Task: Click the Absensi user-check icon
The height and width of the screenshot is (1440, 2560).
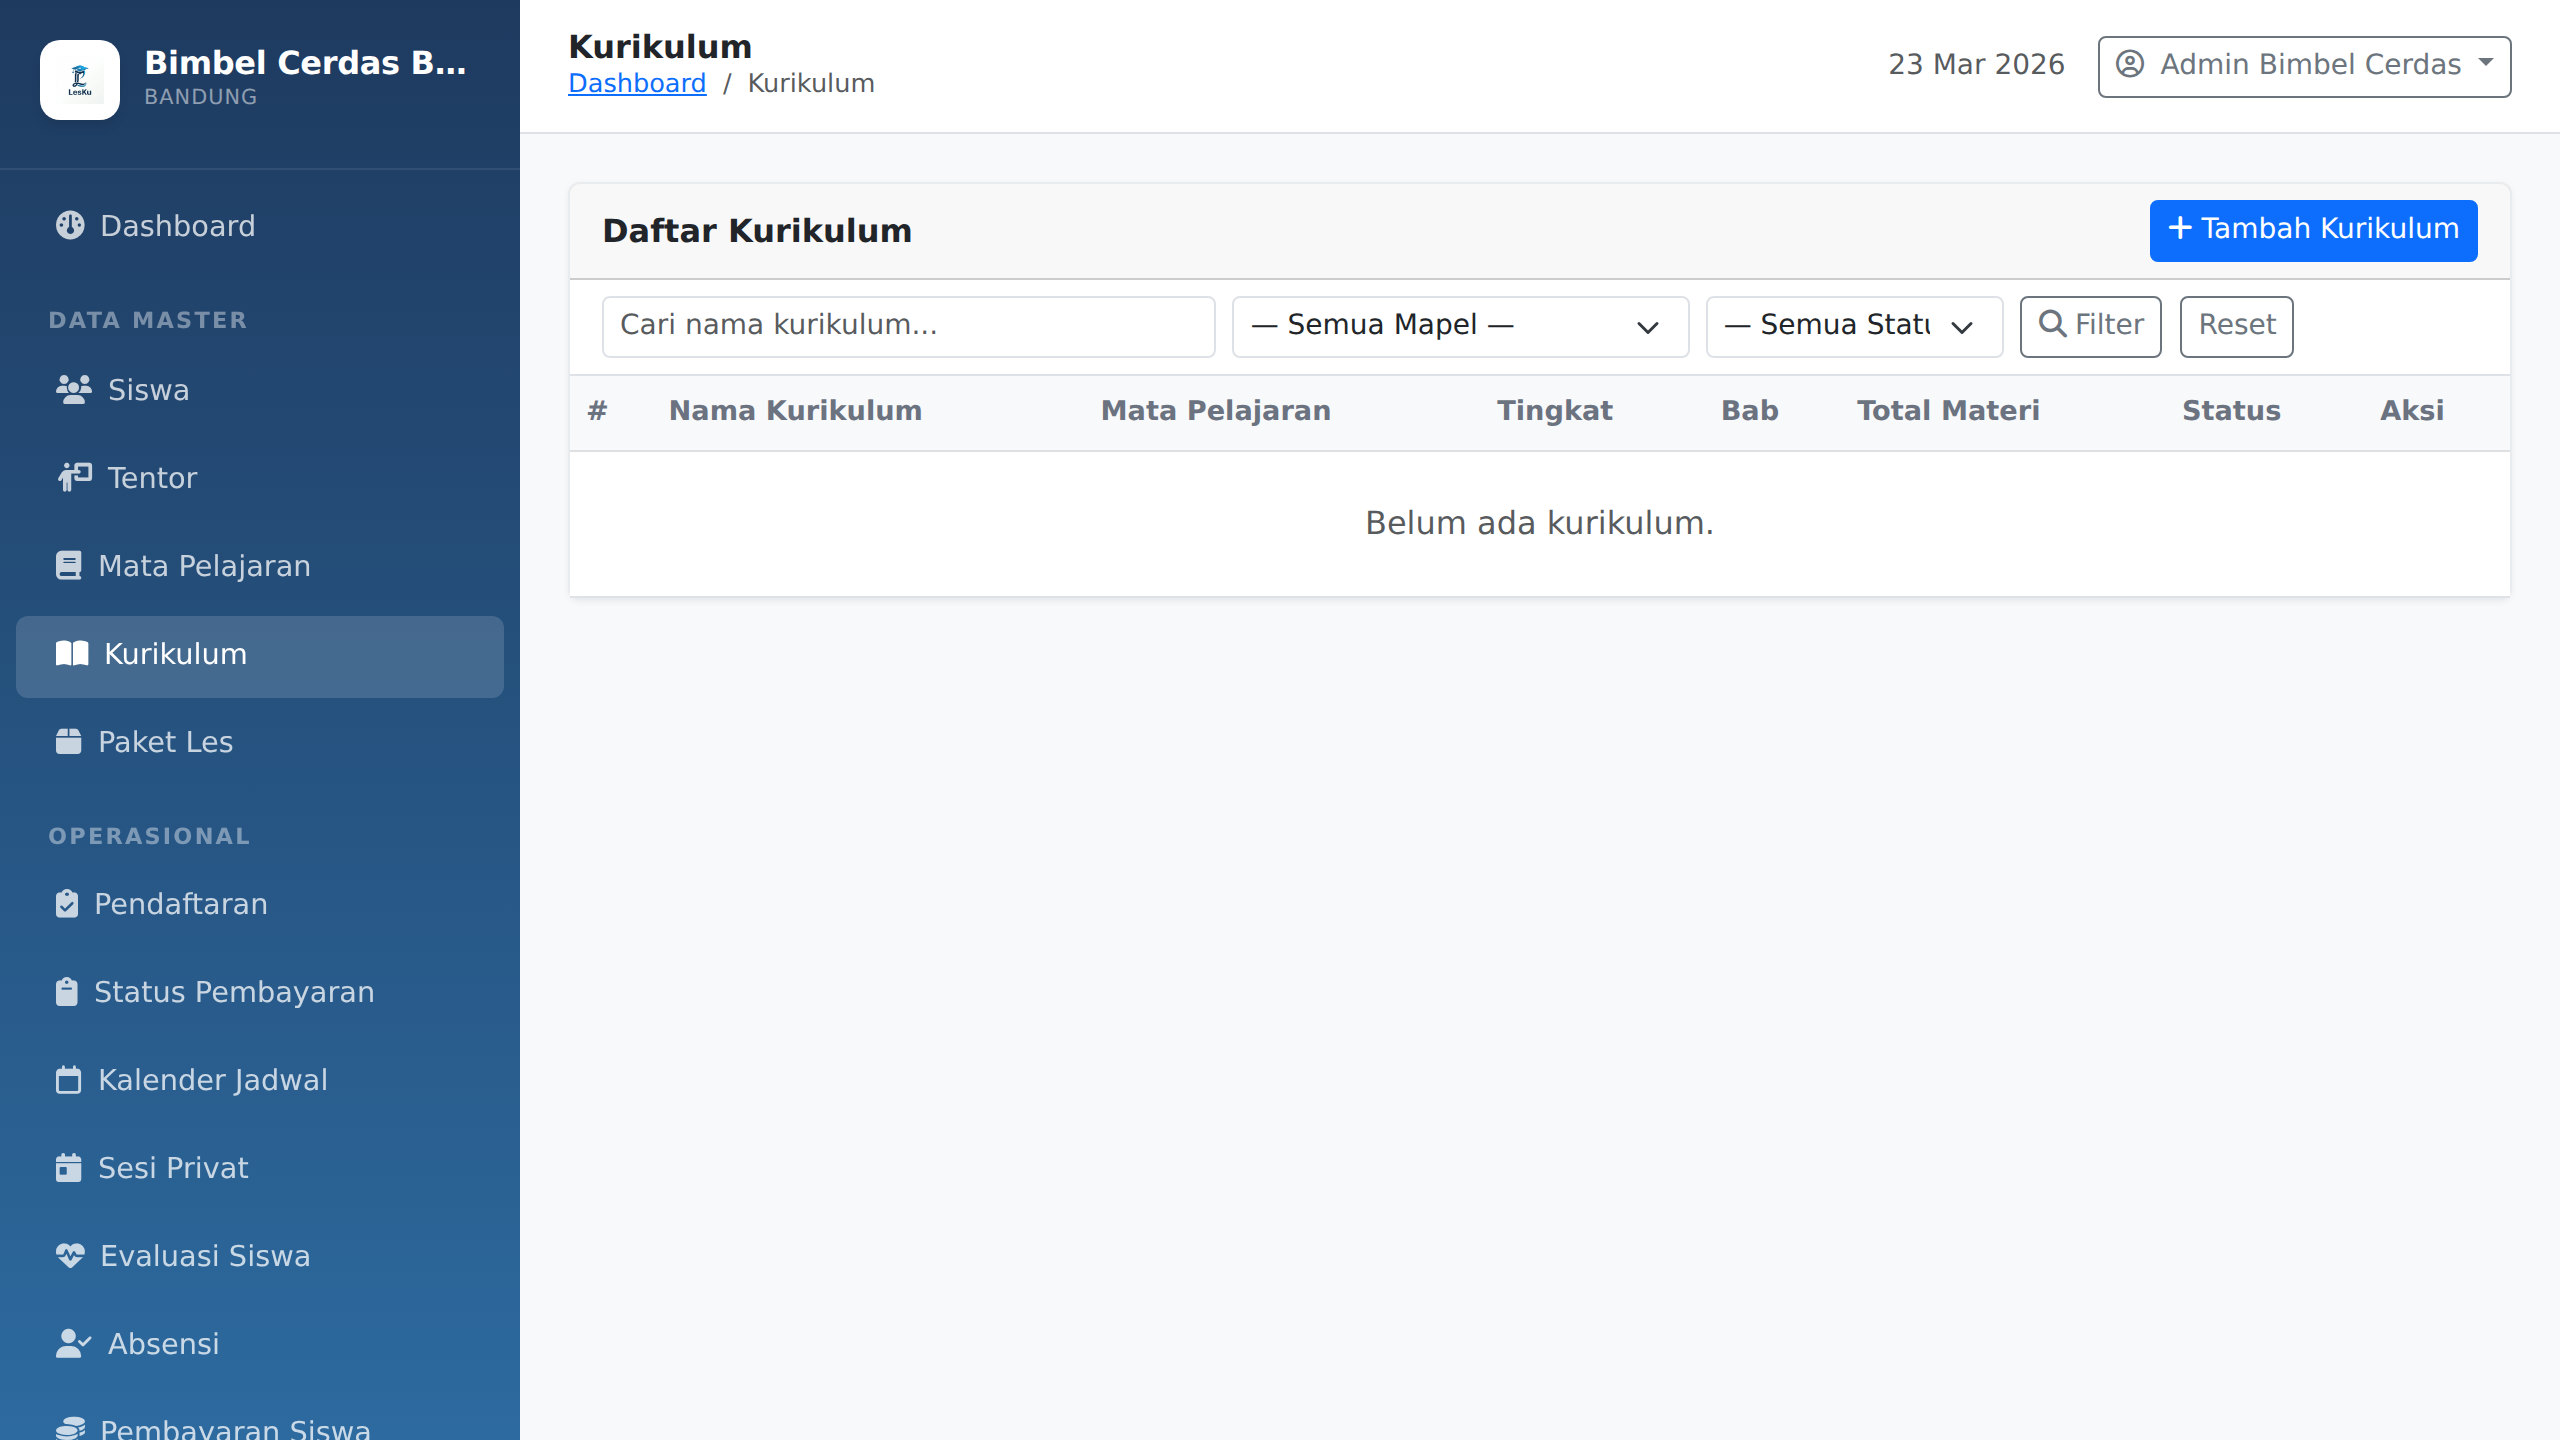Action: pos(73,1344)
